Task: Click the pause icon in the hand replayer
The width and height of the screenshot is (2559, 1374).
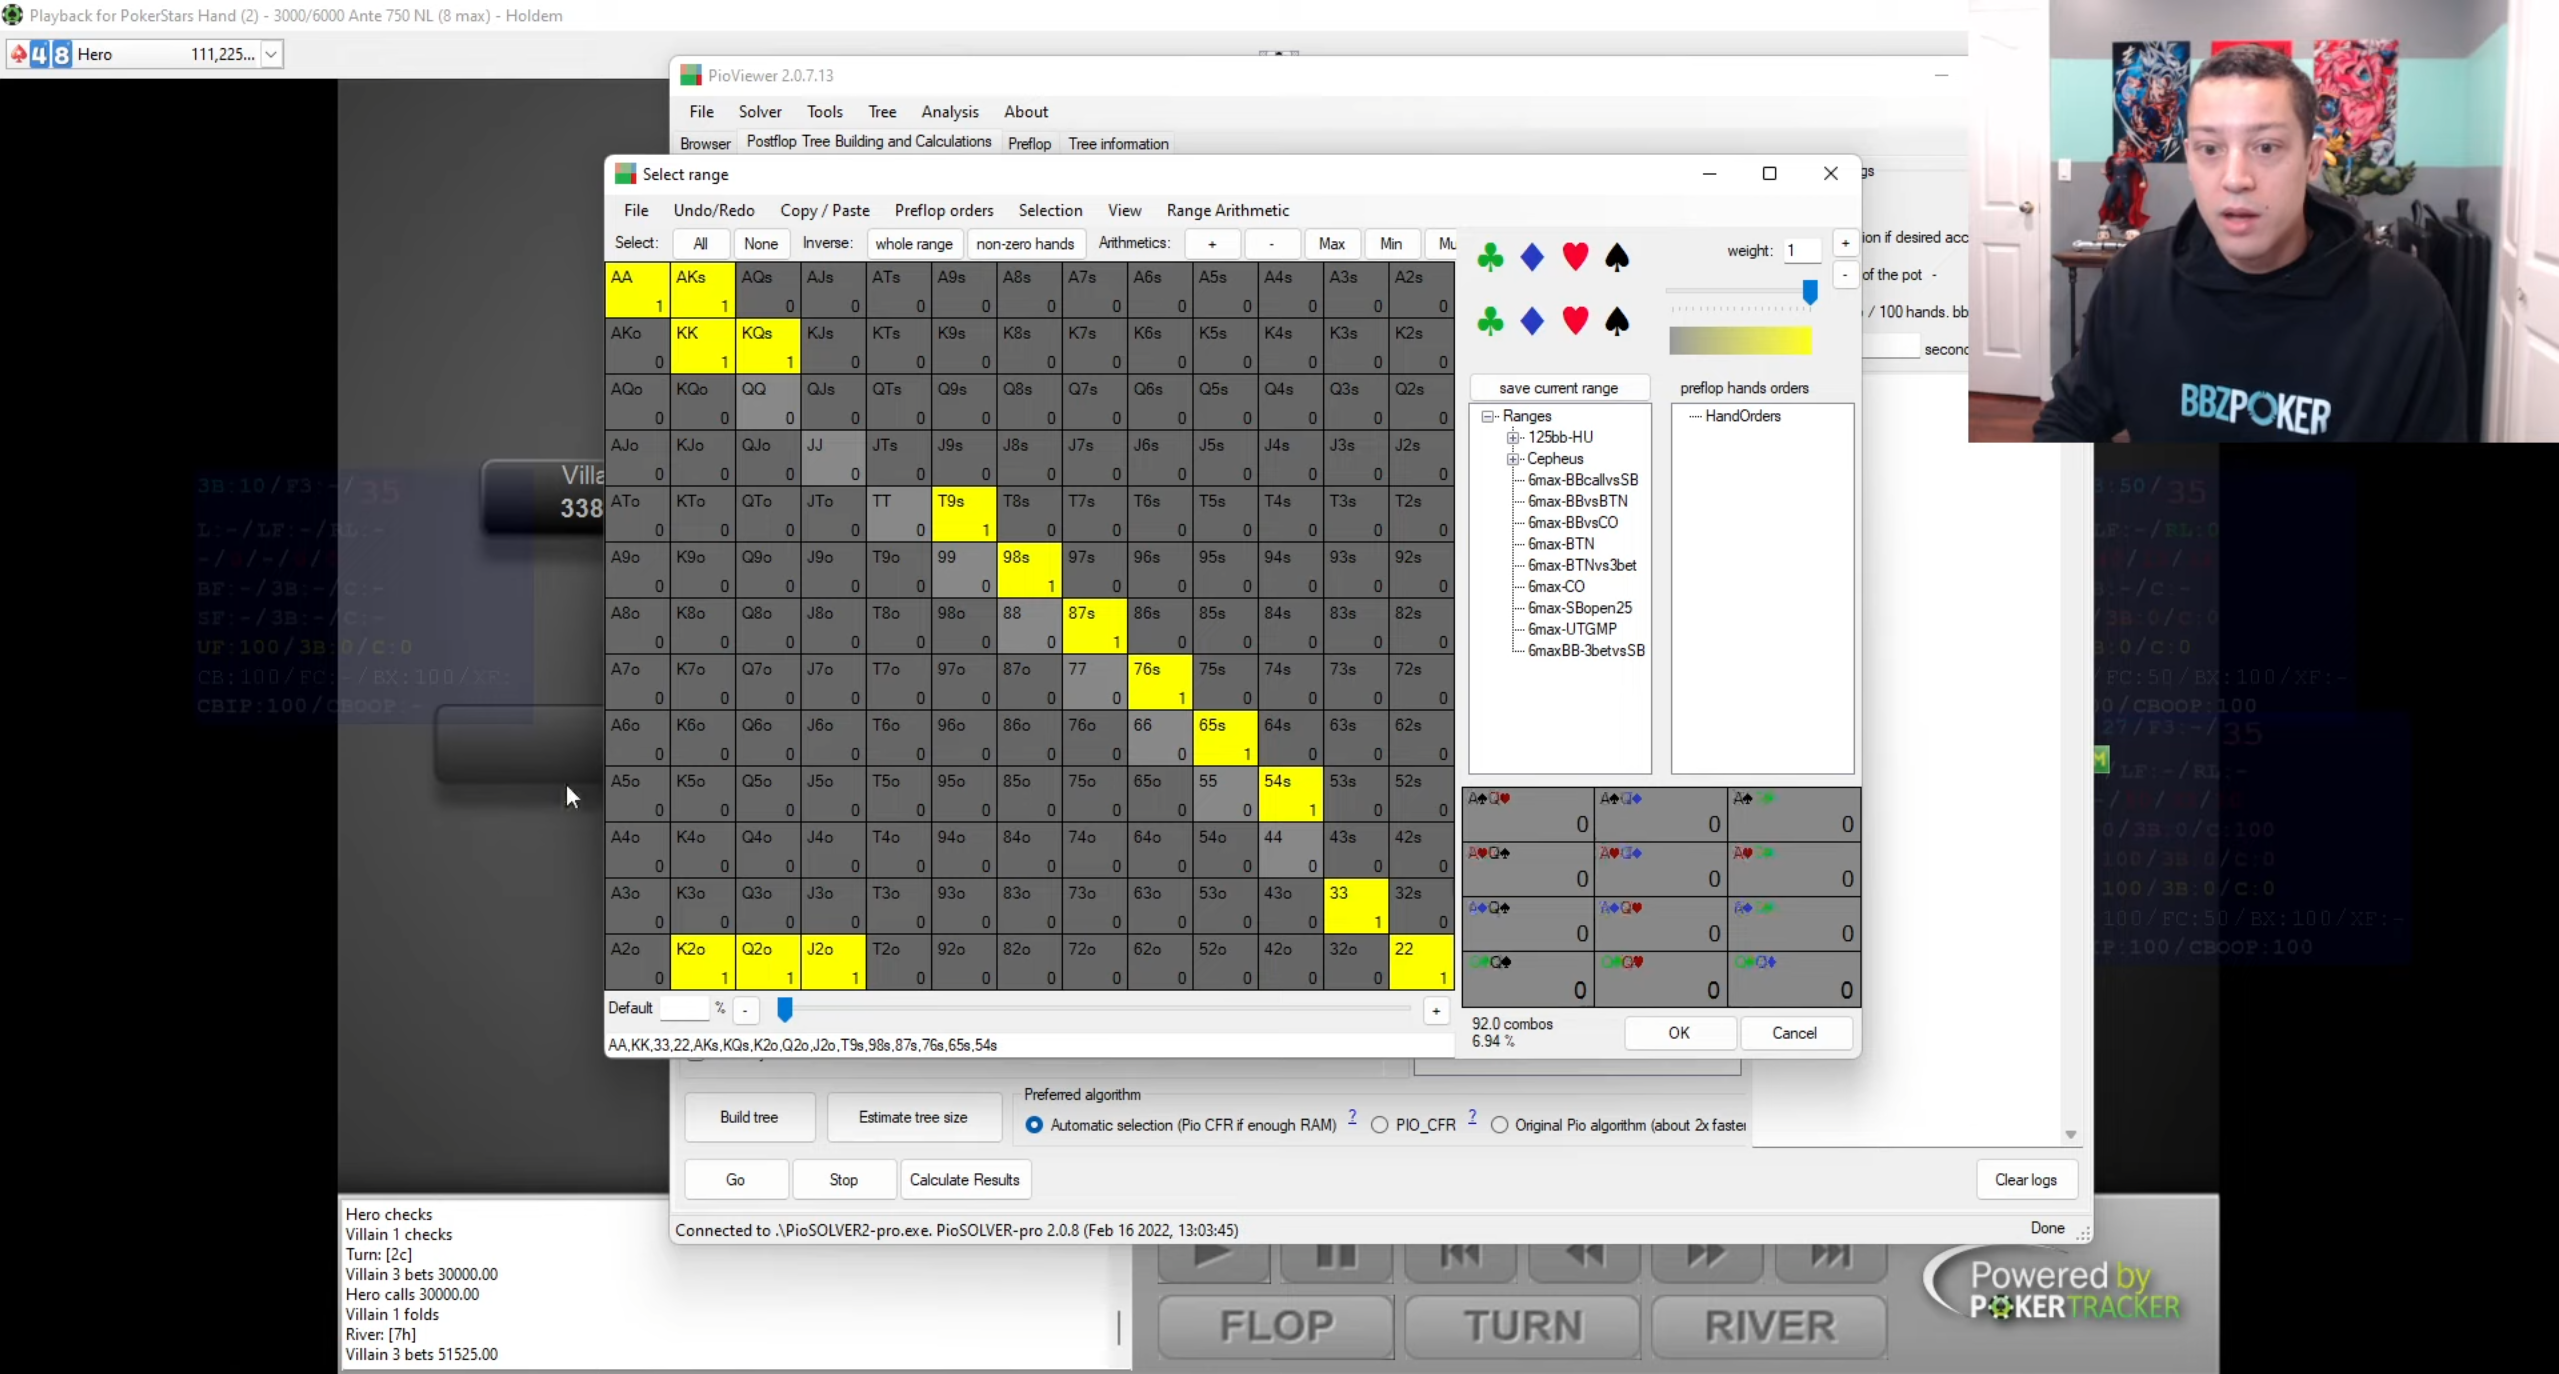Action: (x=1336, y=1259)
